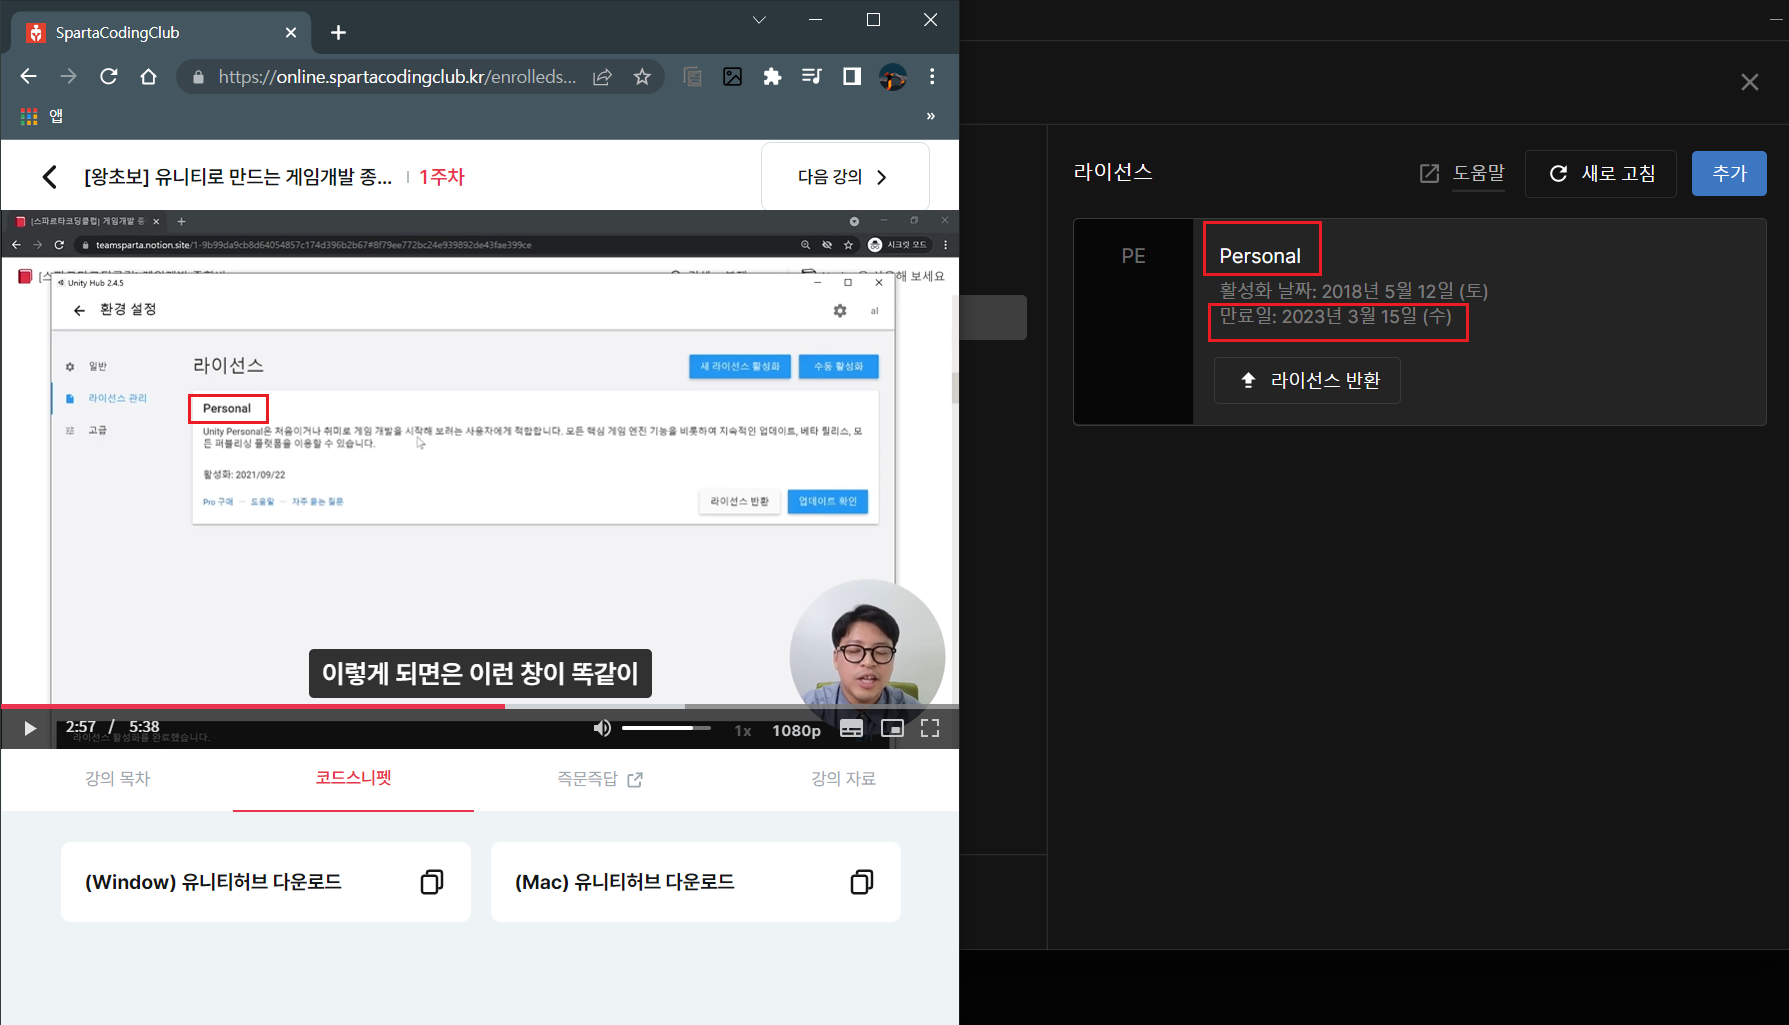Open a new Chrome tab
The width and height of the screenshot is (1789, 1025).
[338, 33]
